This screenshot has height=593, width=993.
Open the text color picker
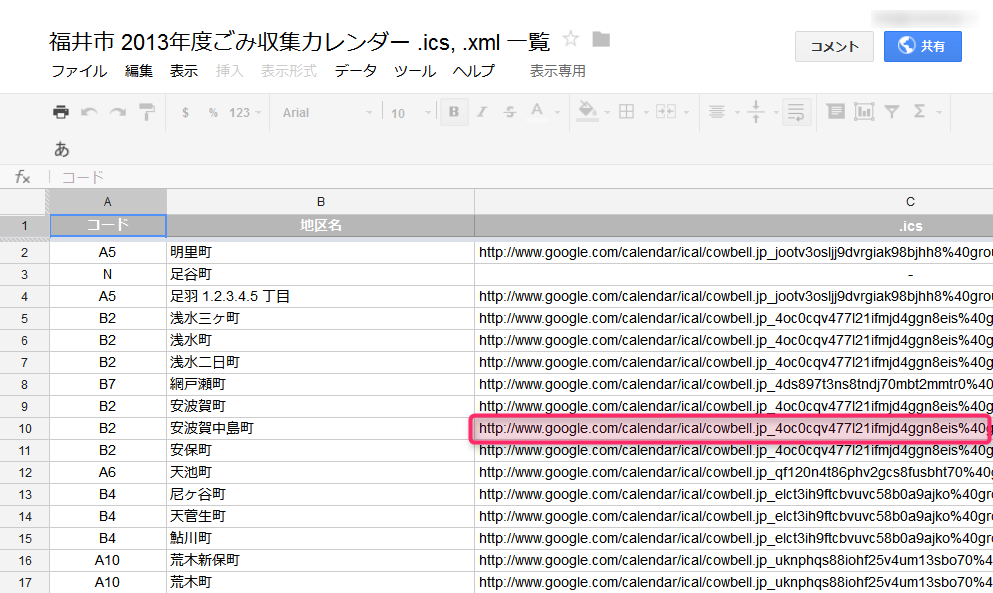(544, 112)
